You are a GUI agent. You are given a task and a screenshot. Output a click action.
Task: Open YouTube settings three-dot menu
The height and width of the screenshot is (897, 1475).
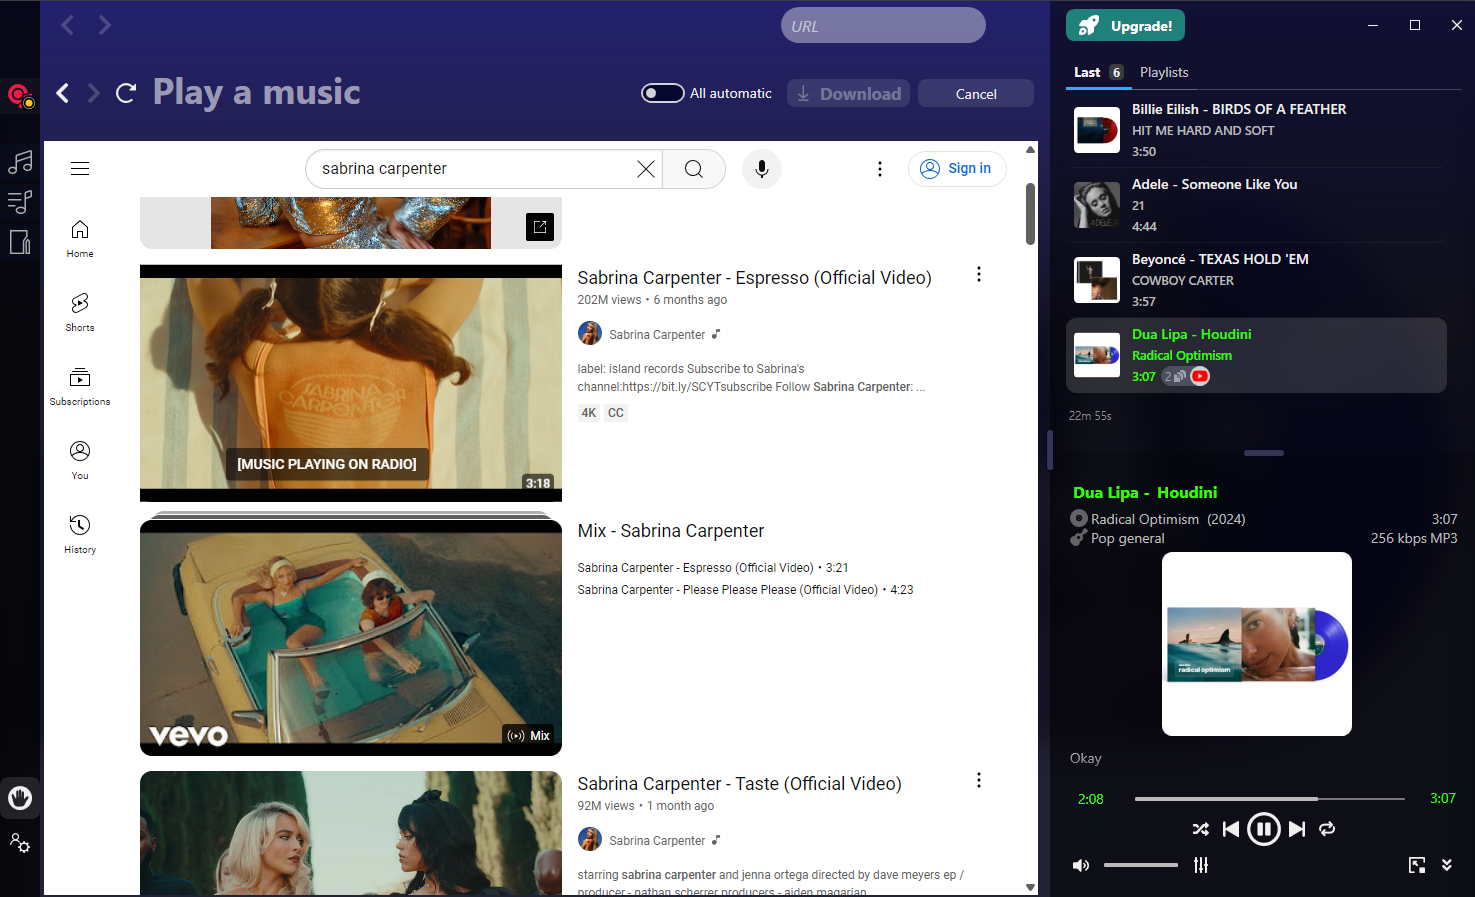click(x=880, y=169)
